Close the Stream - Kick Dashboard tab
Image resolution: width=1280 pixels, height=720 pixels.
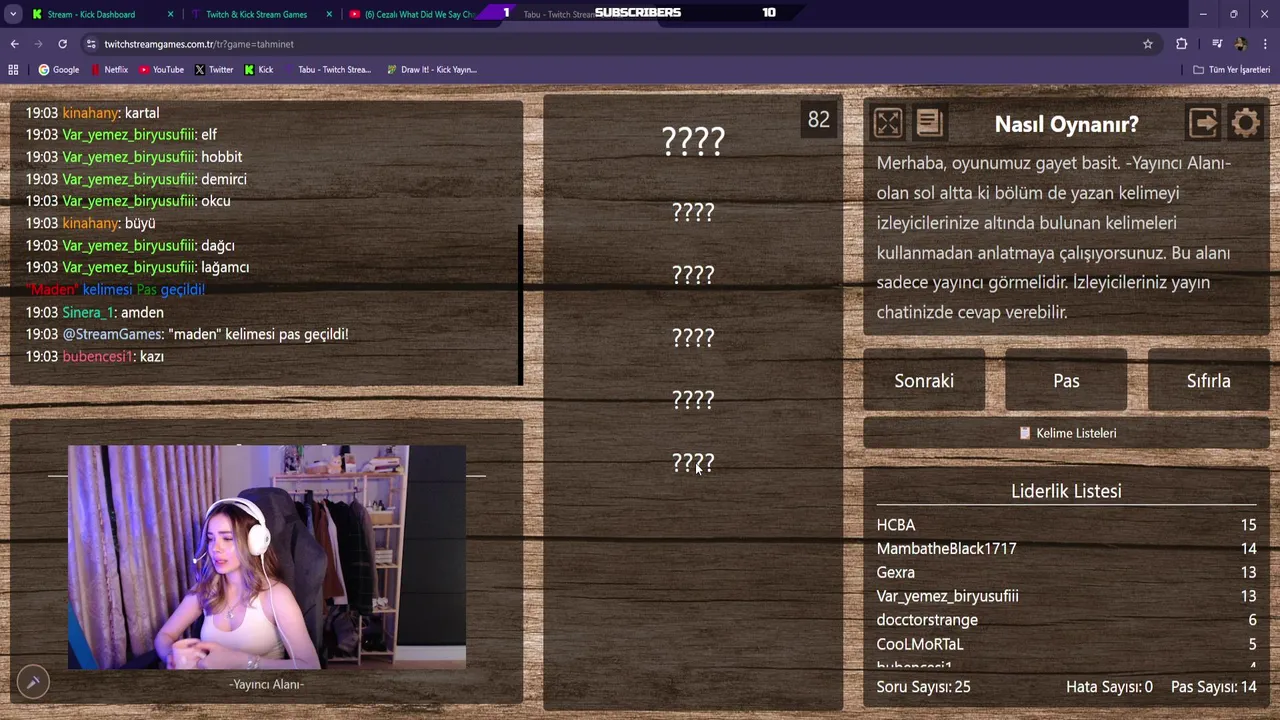click(x=170, y=14)
